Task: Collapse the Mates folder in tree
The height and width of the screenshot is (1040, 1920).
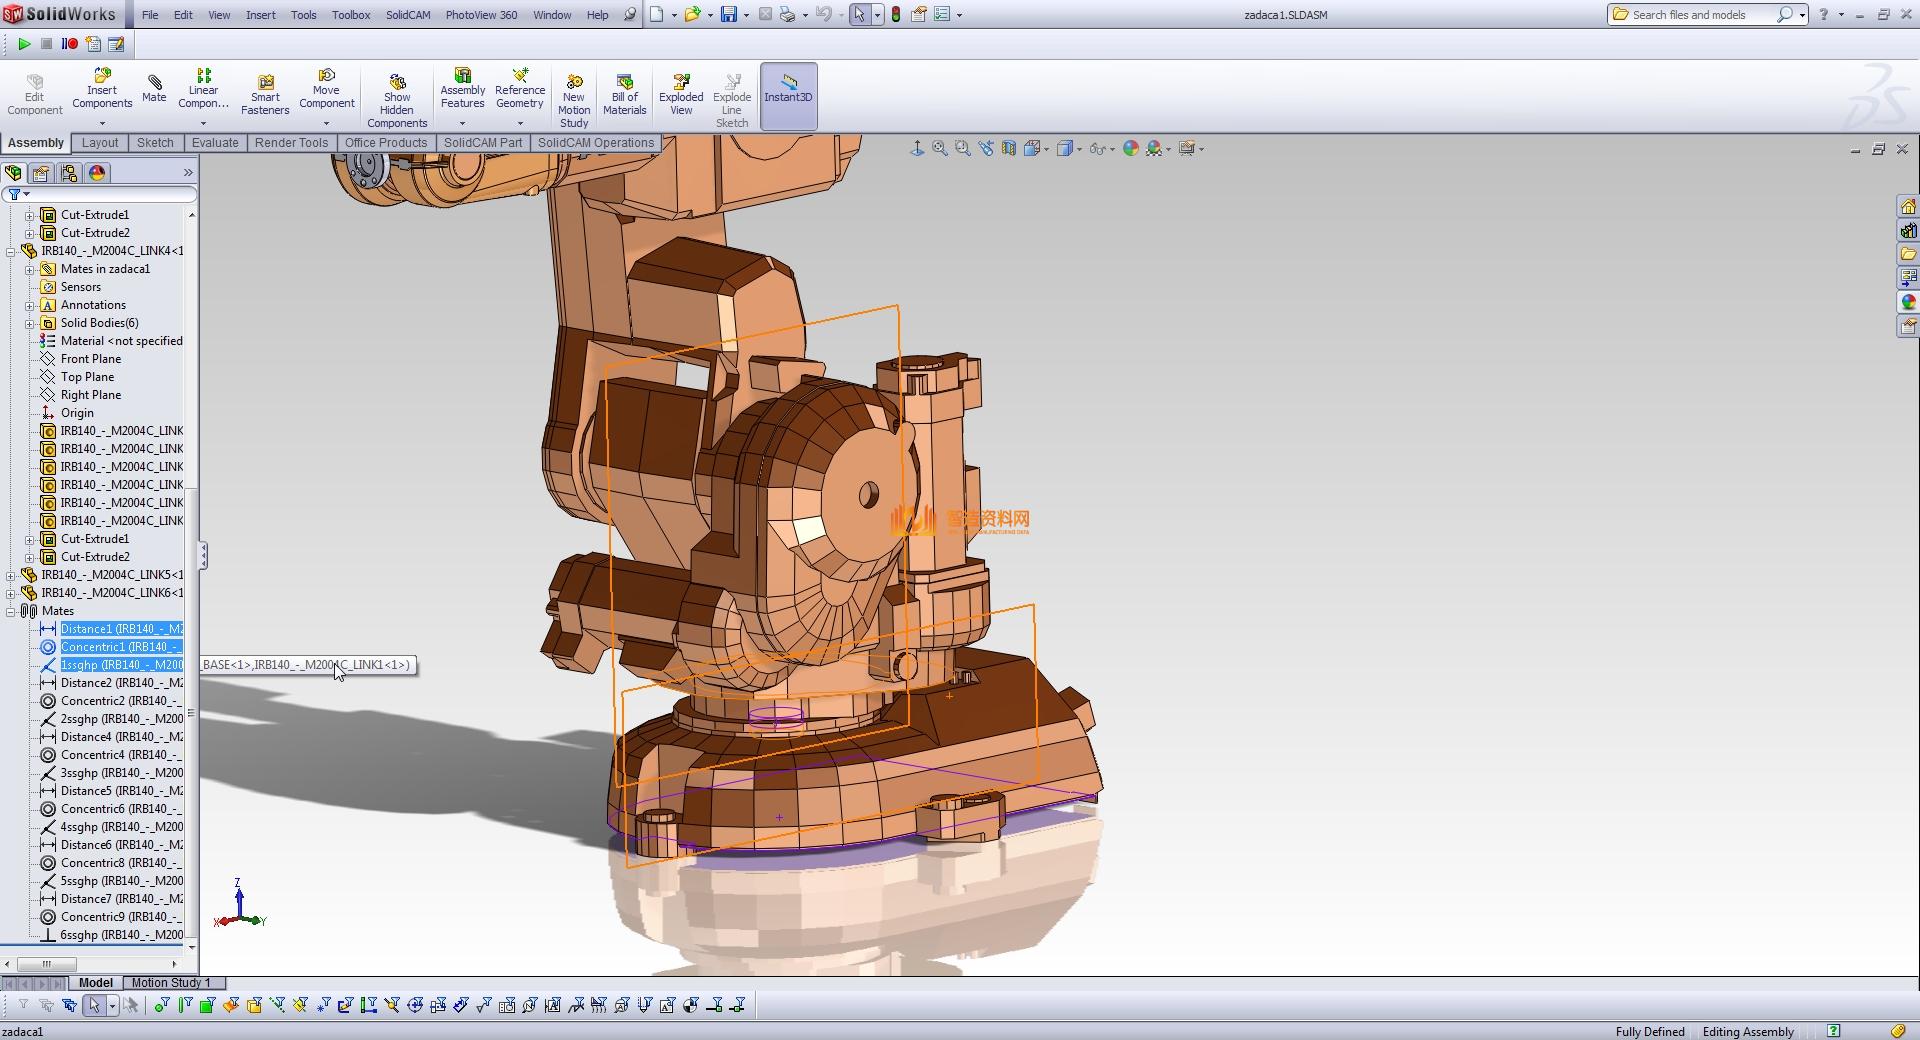Action: tap(11, 611)
